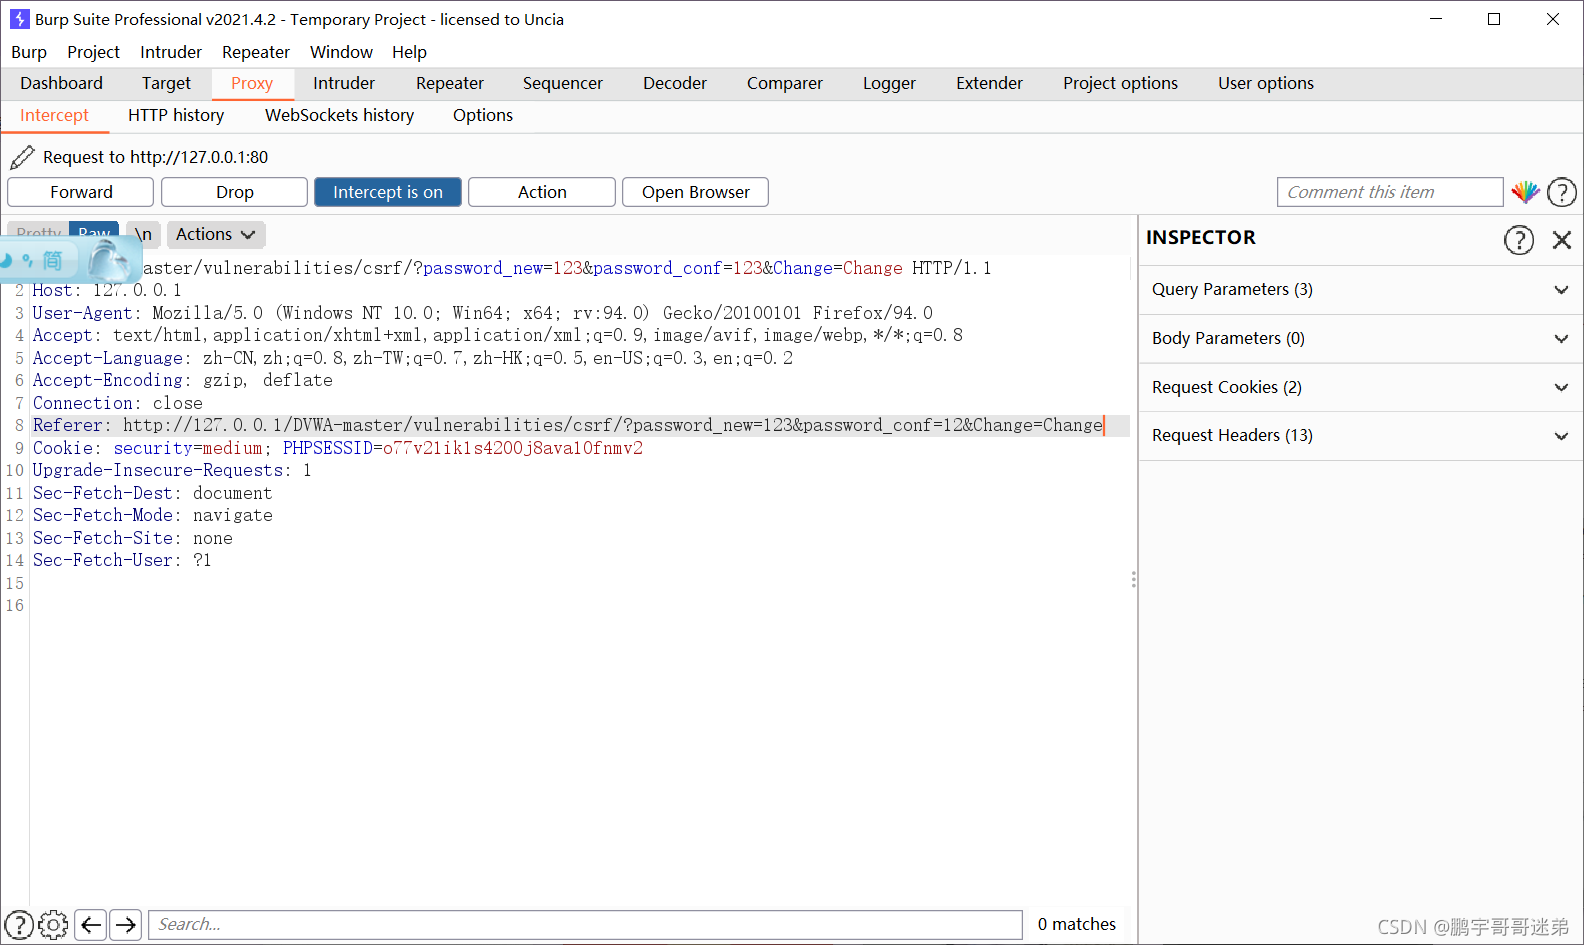Click the Cookie header line
The height and width of the screenshot is (945, 1584).
pyautogui.click(x=338, y=448)
